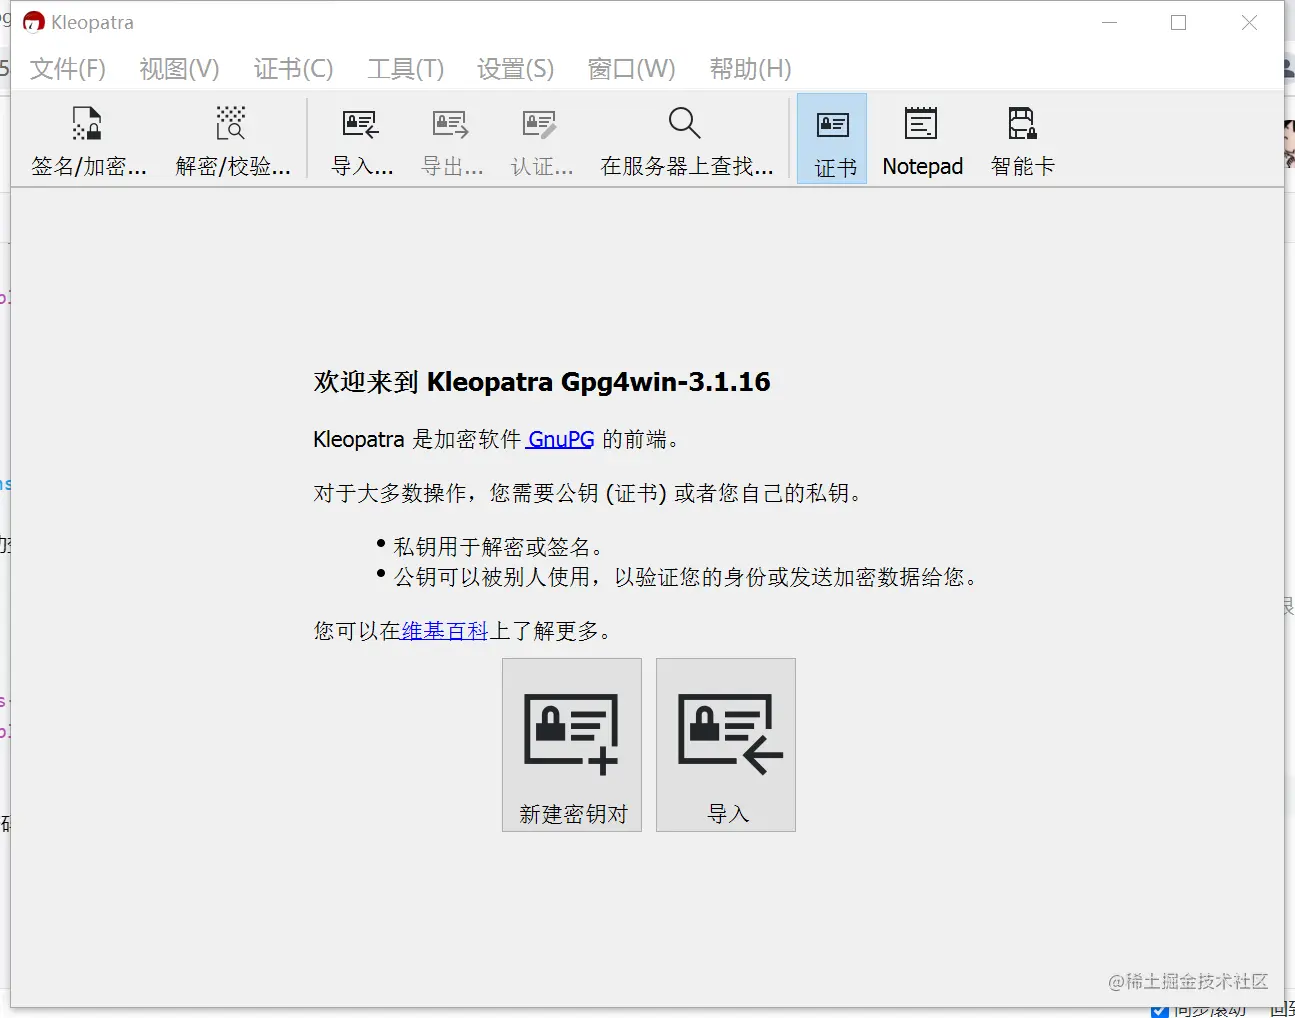Click the 导入 import toolbar icon
This screenshot has width=1295, height=1018.
click(x=361, y=140)
